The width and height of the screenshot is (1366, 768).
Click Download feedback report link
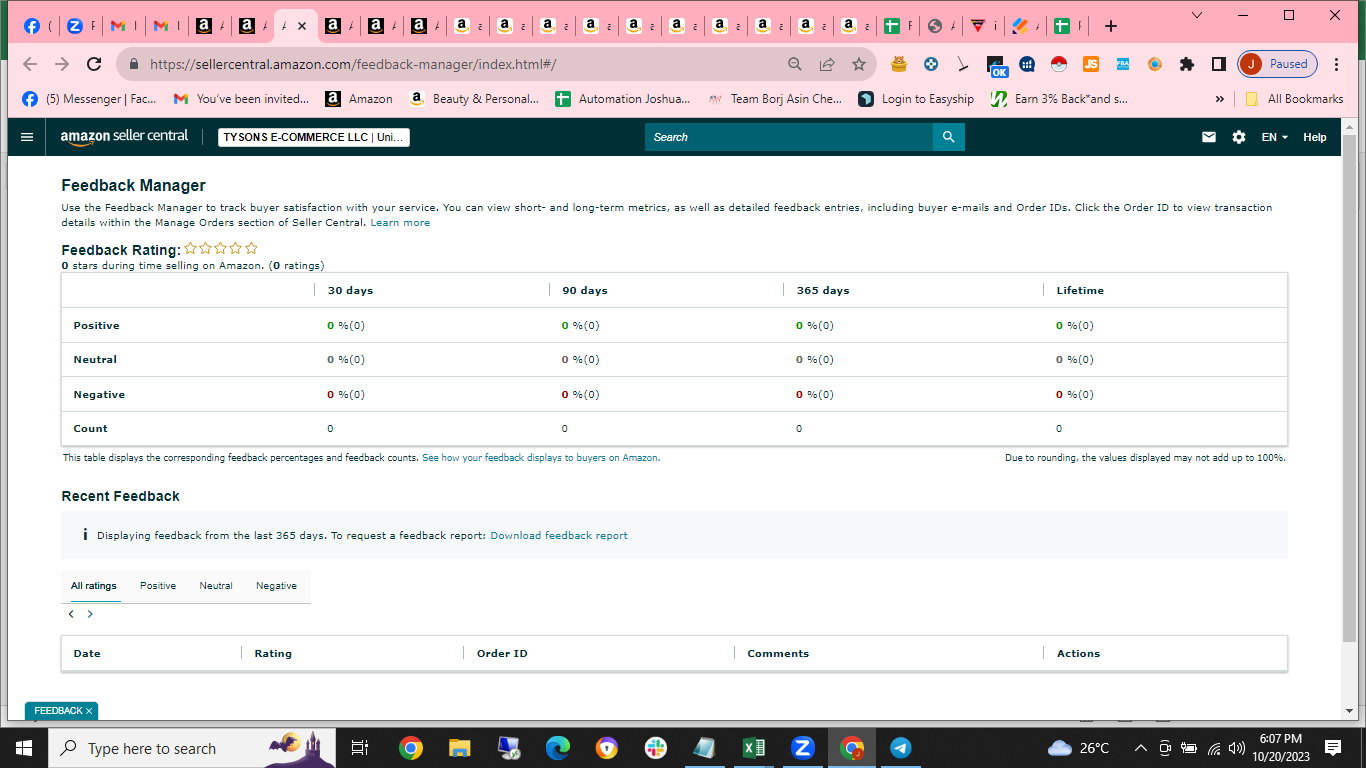point(559,536)
